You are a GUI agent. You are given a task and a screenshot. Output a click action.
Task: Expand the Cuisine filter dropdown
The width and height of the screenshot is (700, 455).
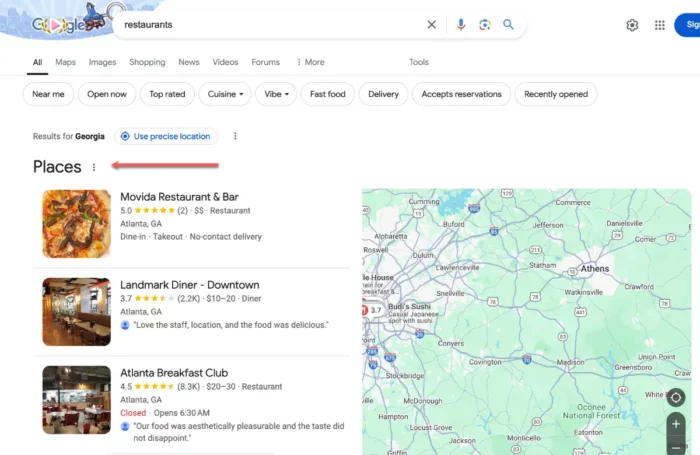225,94
